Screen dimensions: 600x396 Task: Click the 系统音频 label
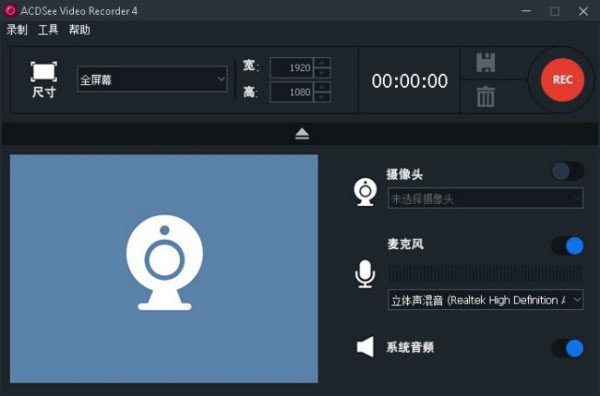[x=410, y=347]
